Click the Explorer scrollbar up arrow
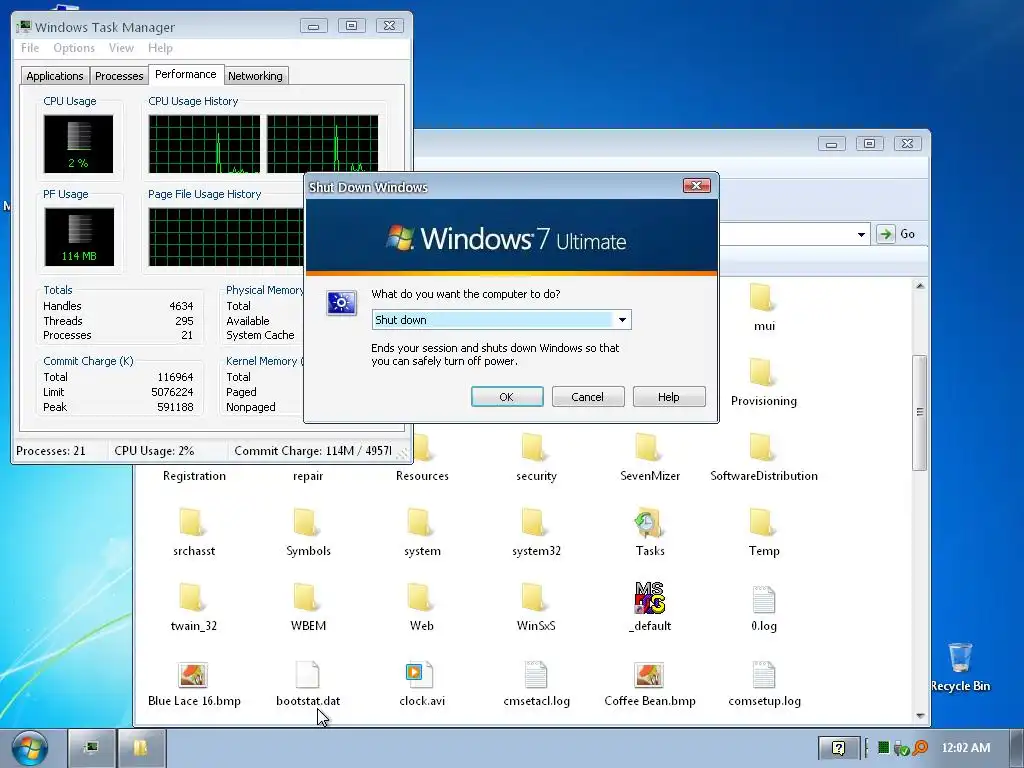Screen dimensions: 1024x768 click(920, 286)
